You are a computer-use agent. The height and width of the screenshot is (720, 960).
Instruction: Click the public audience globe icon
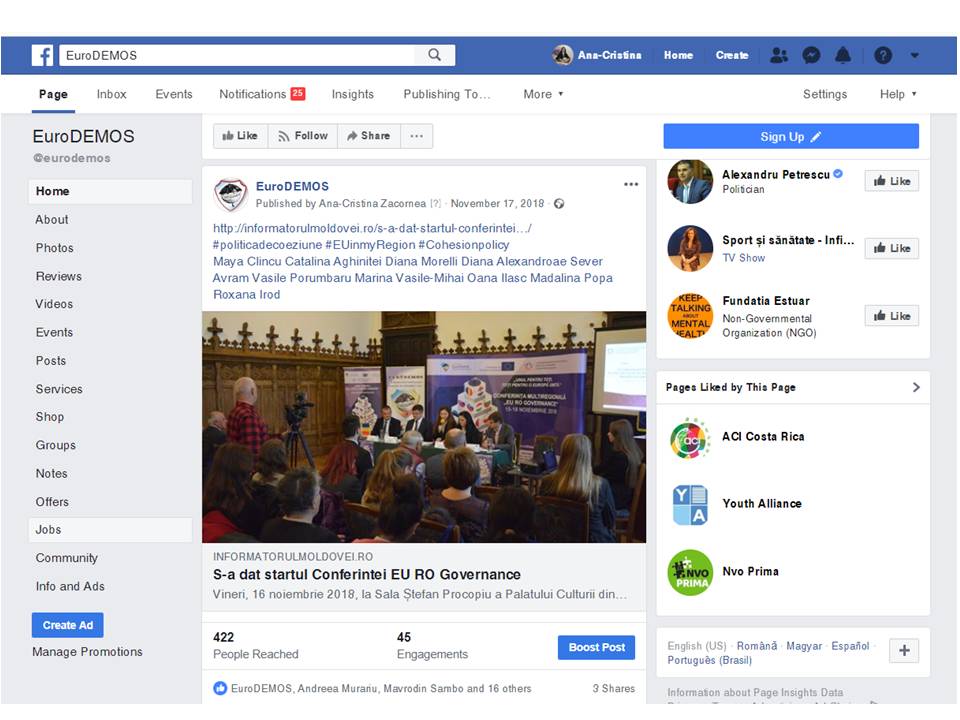559,204
